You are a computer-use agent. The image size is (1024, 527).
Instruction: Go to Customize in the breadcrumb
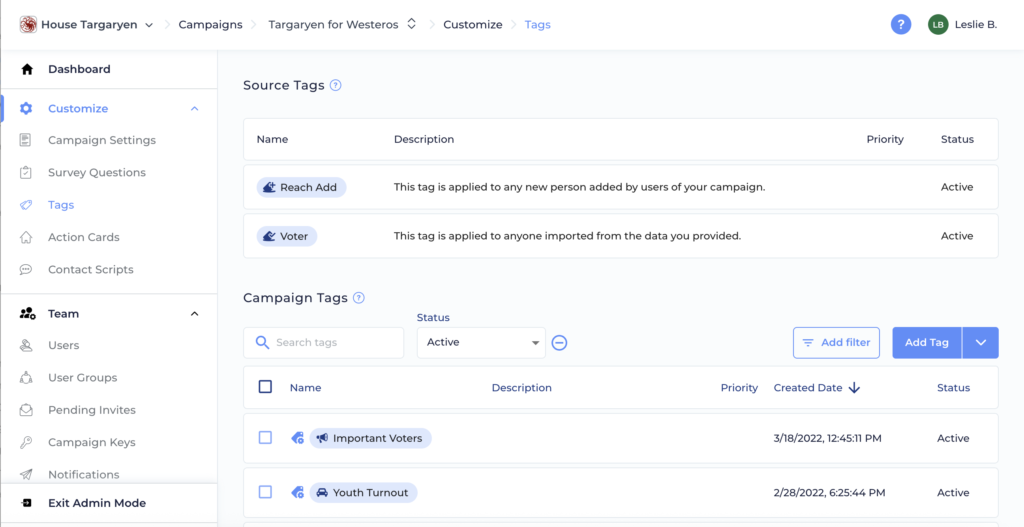pos(473,25)
